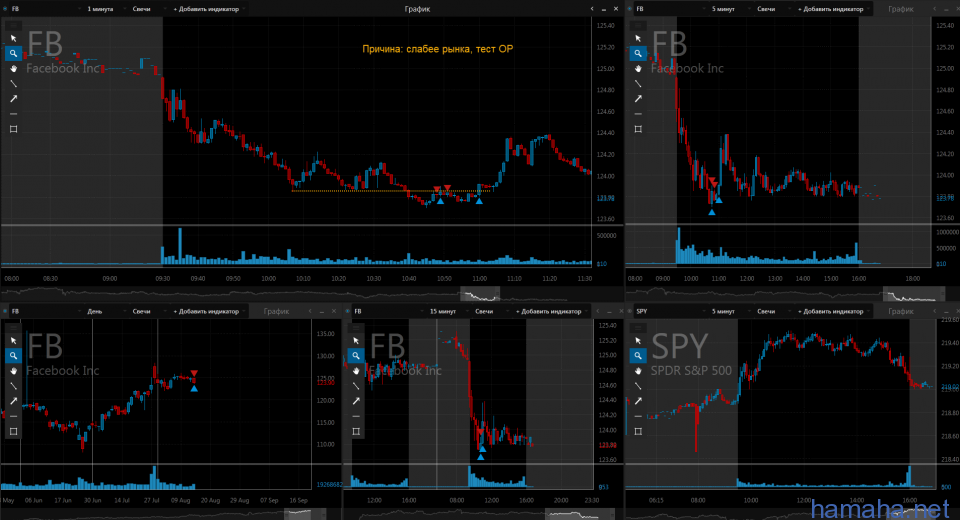Select the cursor tool in FB 15 минут chart
Image resolution: width=960 pixels, height=520 pixels.
click(x=356, y=341)
